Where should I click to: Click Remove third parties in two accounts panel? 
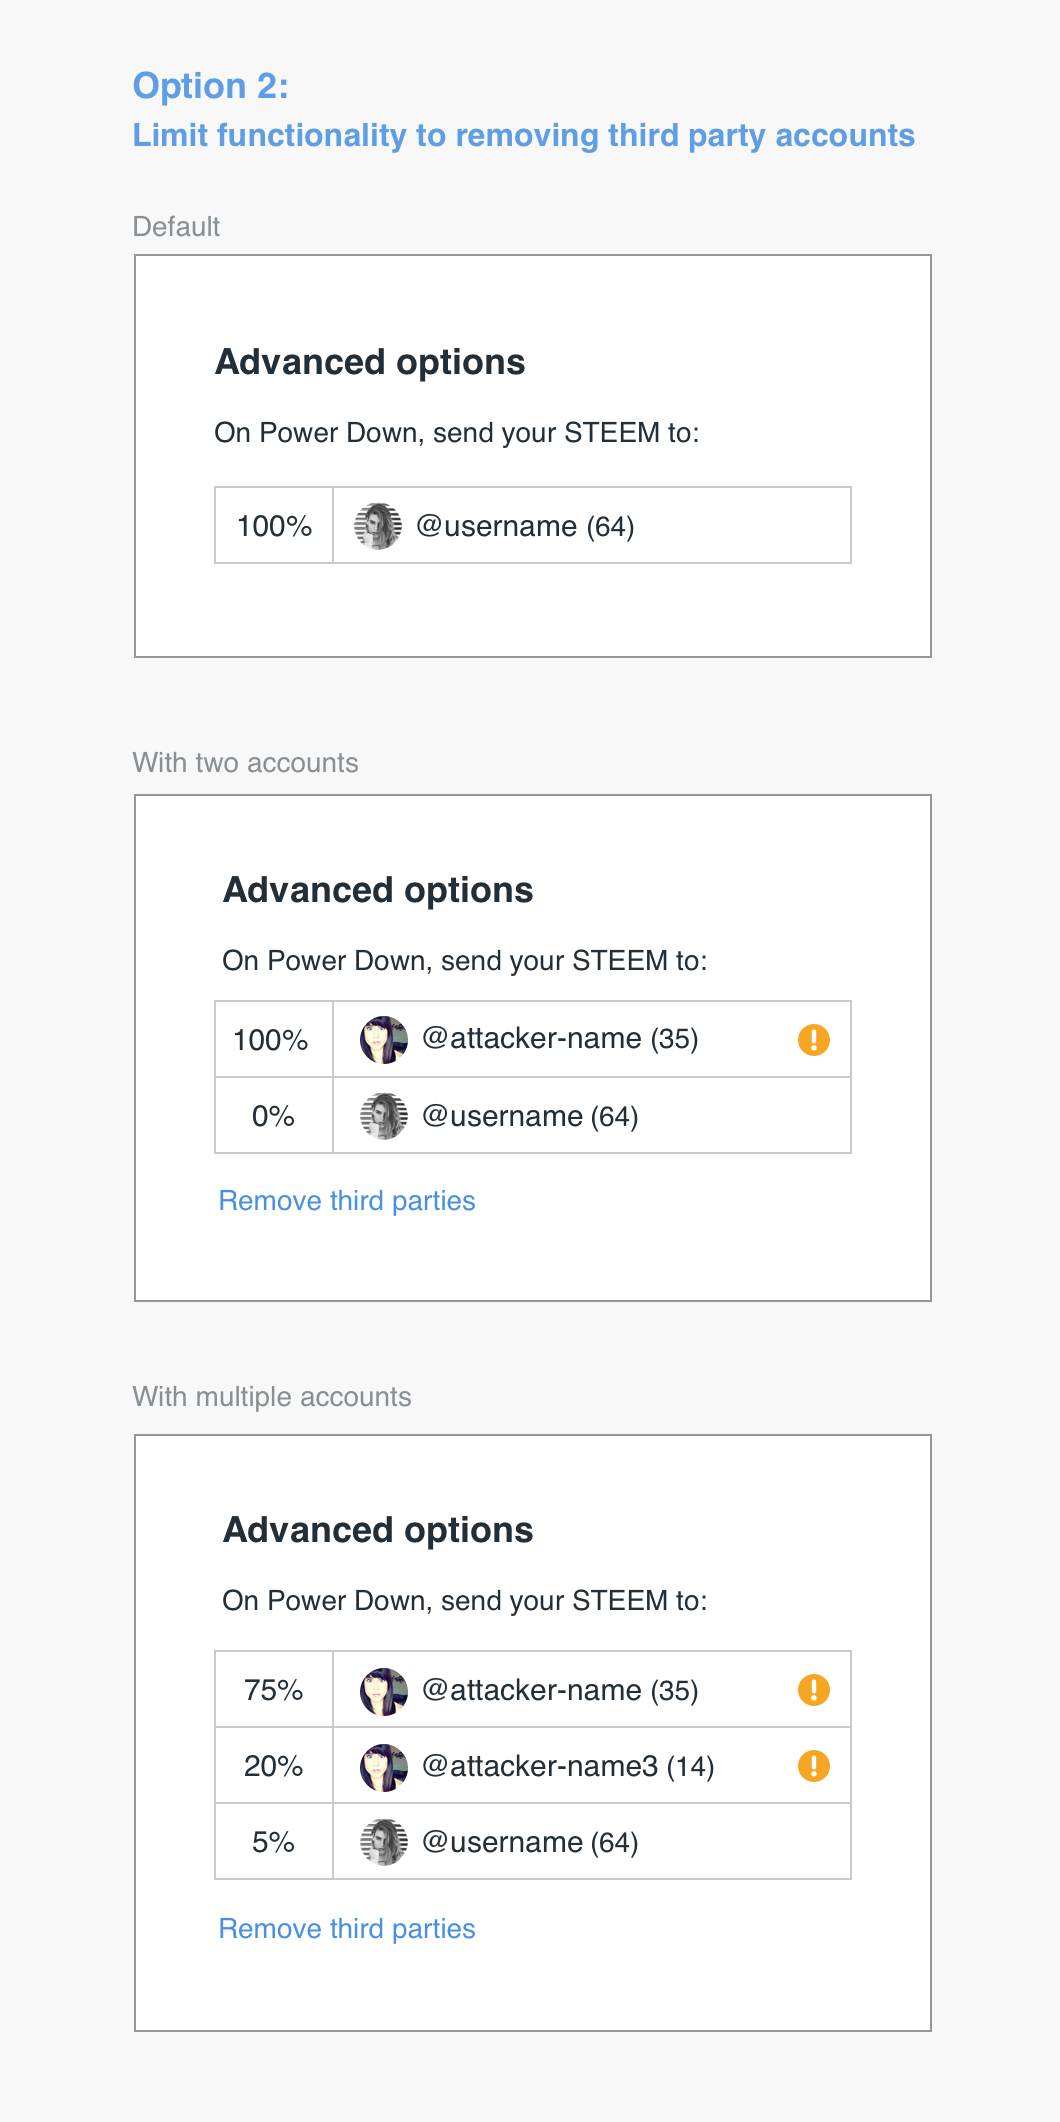pyautogui.click(x=347, y=1200)
